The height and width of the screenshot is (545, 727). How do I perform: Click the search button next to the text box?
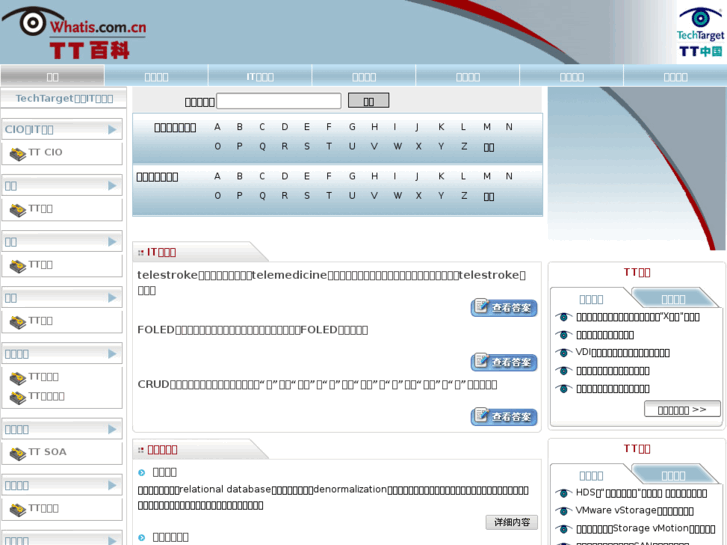pyautogui.click(x=369, y=101)
